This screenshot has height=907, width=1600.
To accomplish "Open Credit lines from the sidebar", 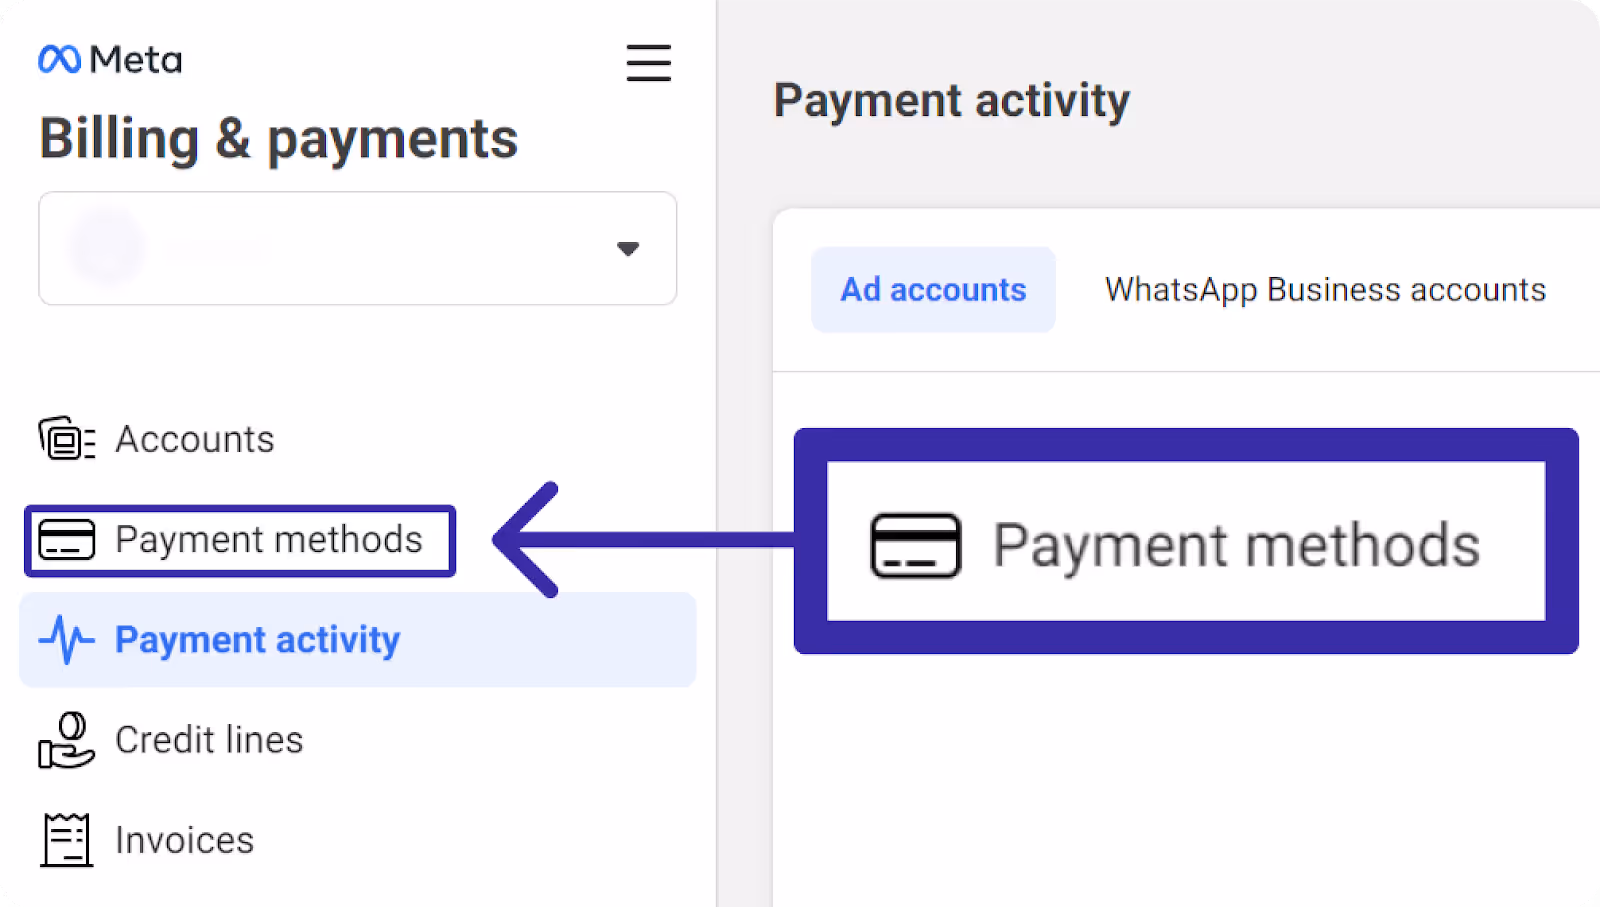I will pyautogui.click(x=209, y=740).
